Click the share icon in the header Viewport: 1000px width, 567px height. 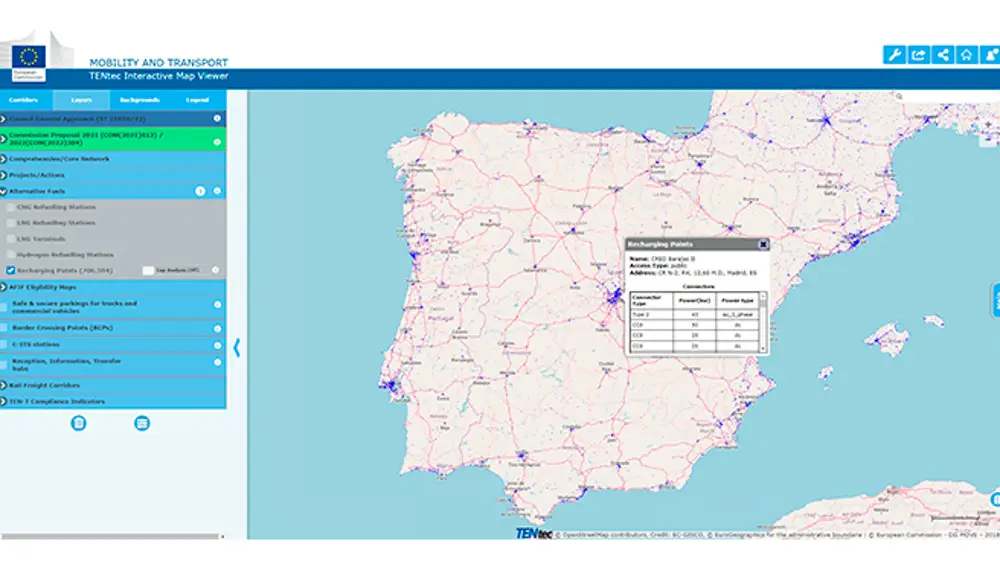(943, 55)
